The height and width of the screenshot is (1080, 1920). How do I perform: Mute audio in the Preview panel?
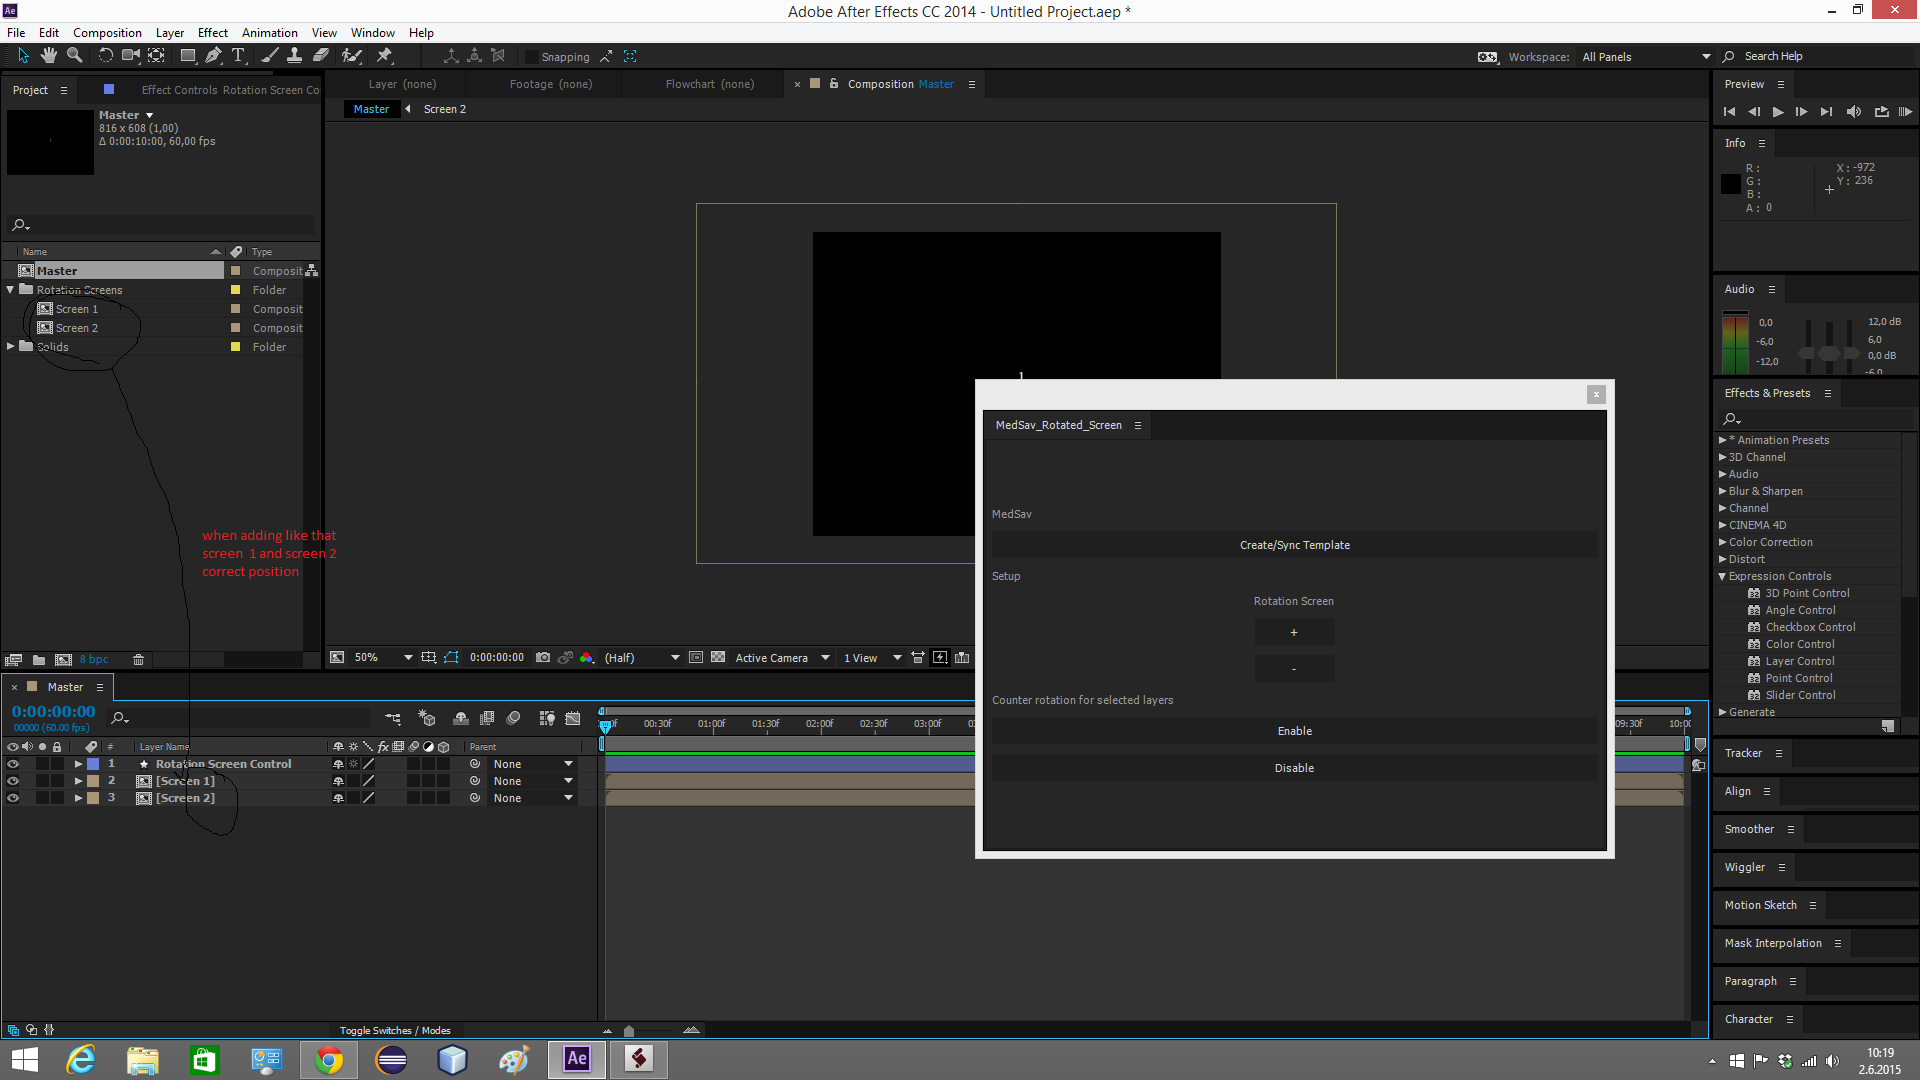click(1854, 112)
